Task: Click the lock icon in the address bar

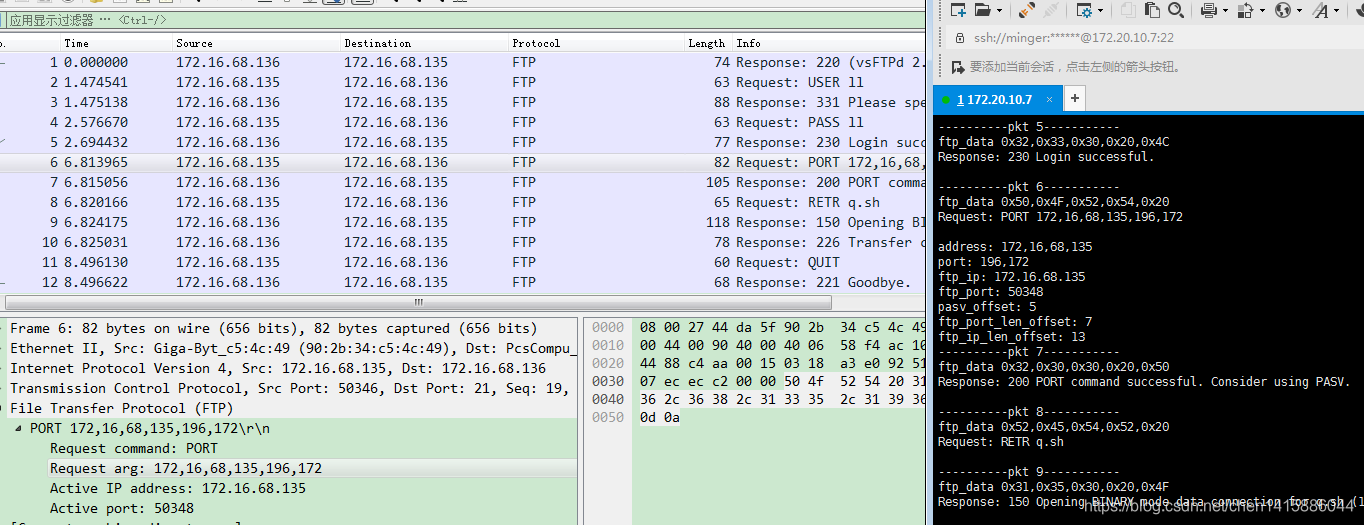Action: click(958, 37)
